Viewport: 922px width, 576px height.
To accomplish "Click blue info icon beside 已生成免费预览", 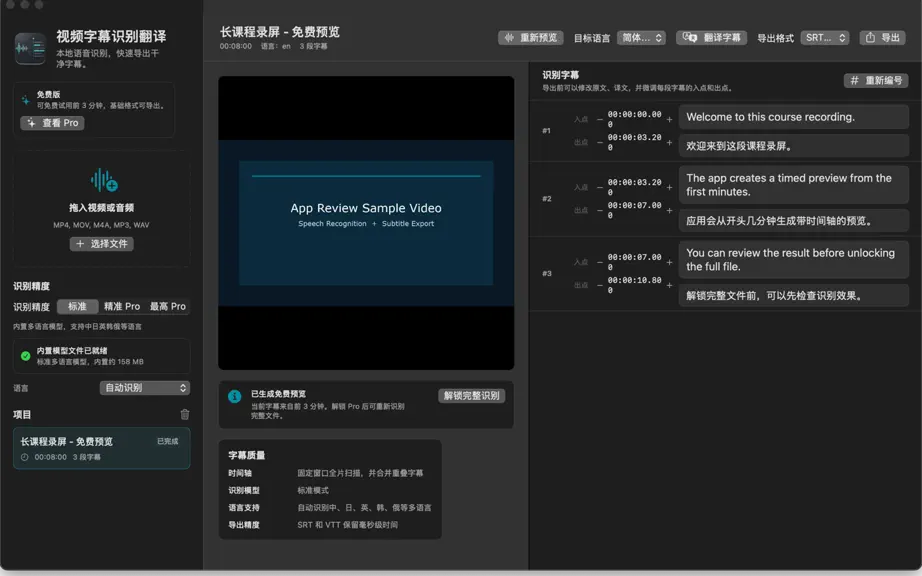I will [x=235, y=396].
